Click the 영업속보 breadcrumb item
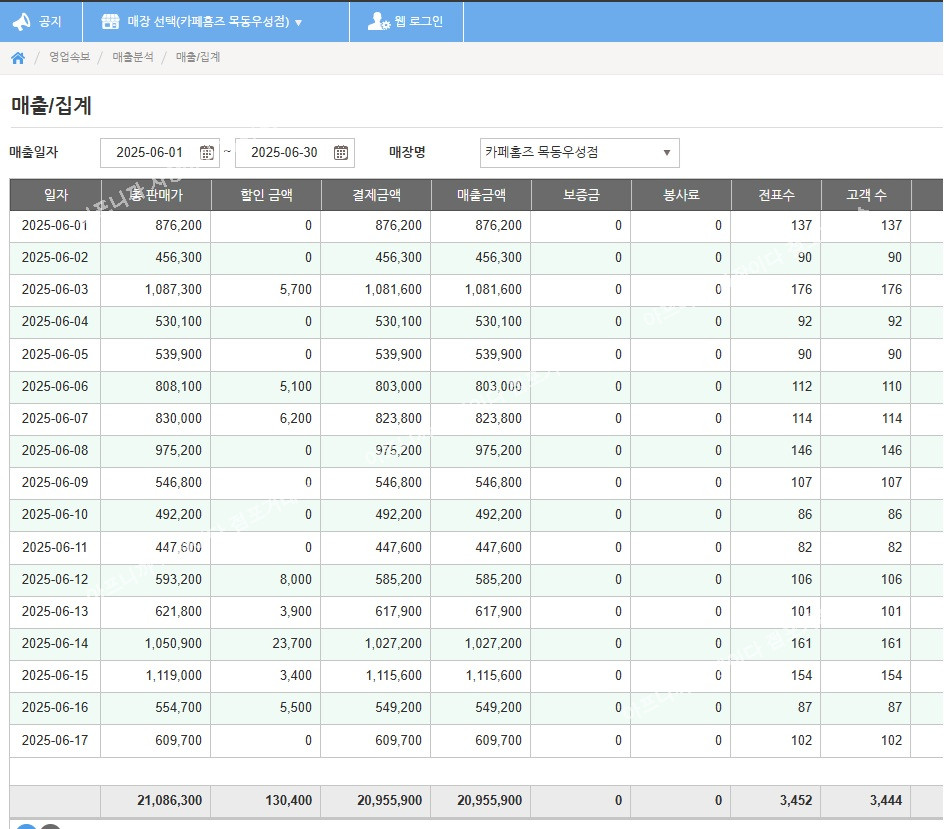 tap(70, 58)
